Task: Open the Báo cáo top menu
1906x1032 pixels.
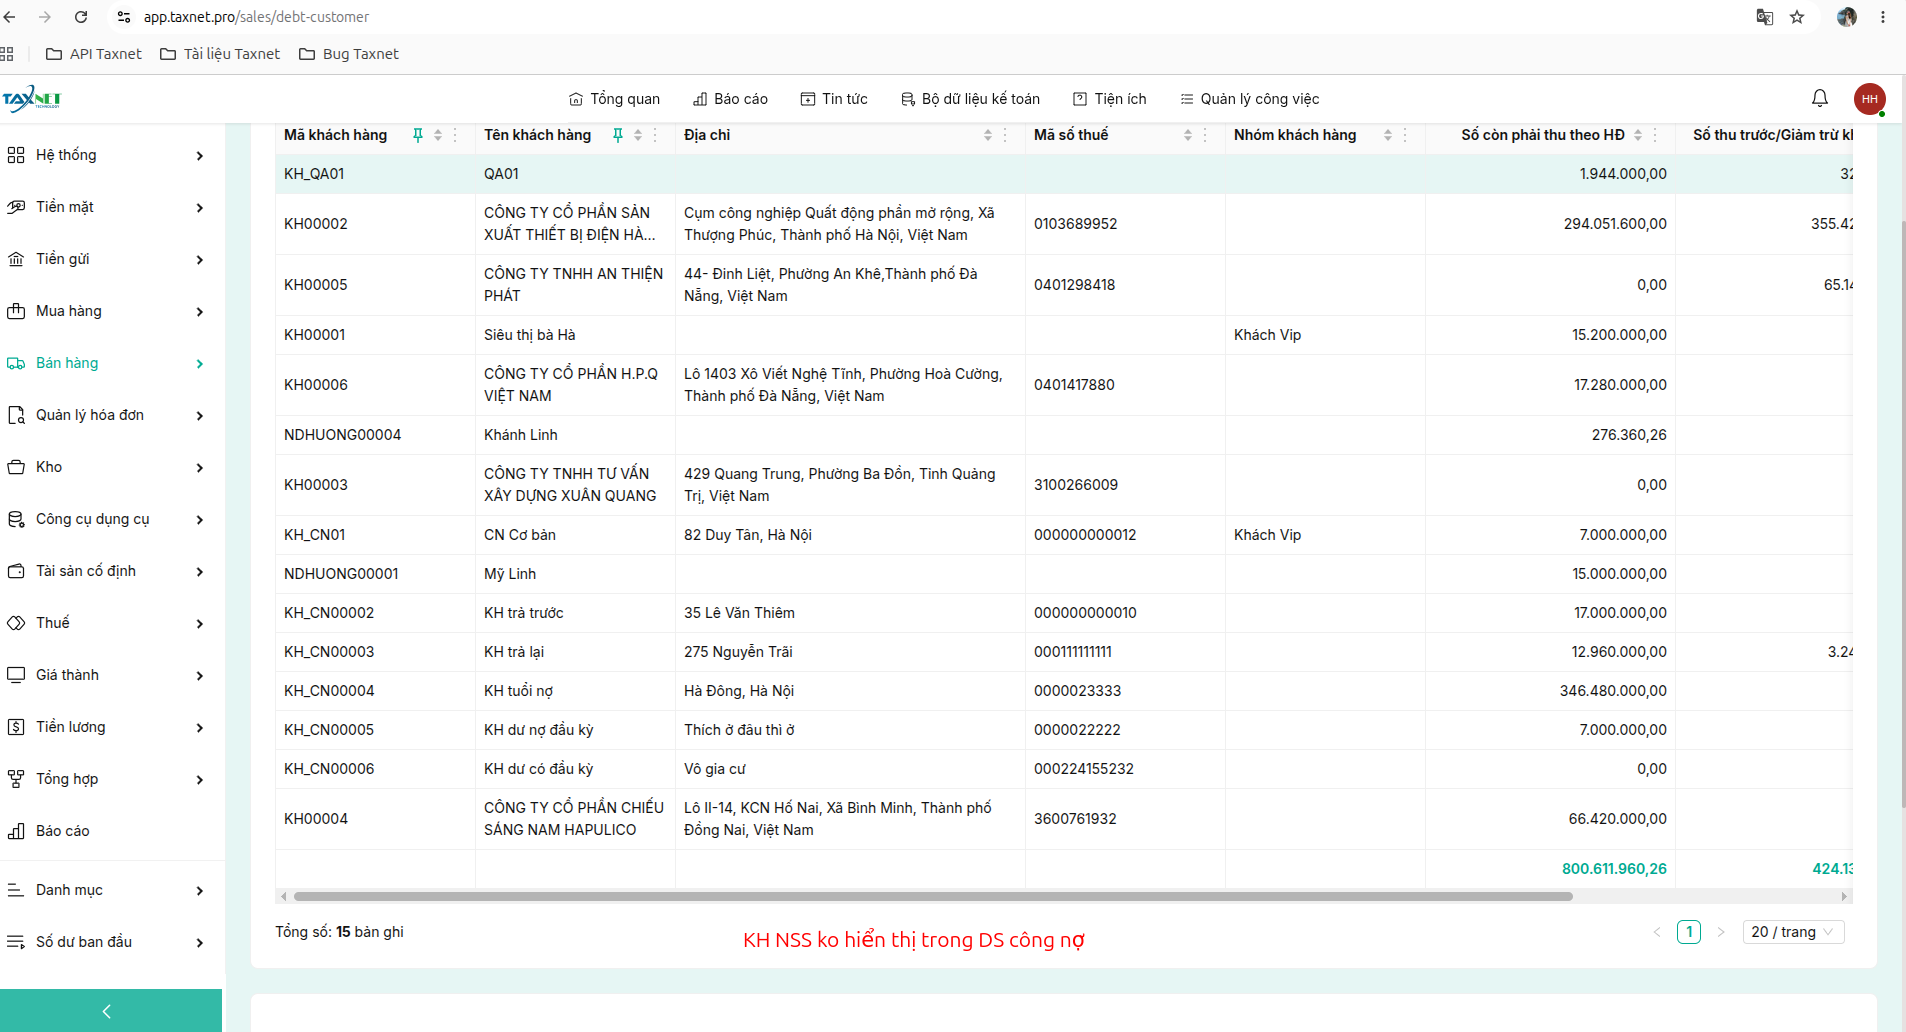Action: (x=730, y=99)
